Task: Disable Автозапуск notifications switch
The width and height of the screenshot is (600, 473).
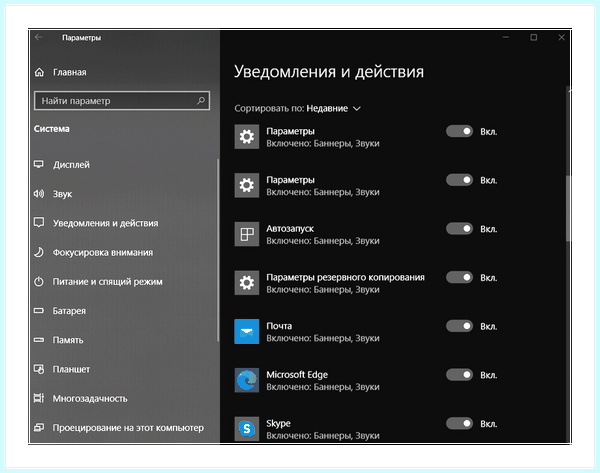Action: [x=460, y=228]
